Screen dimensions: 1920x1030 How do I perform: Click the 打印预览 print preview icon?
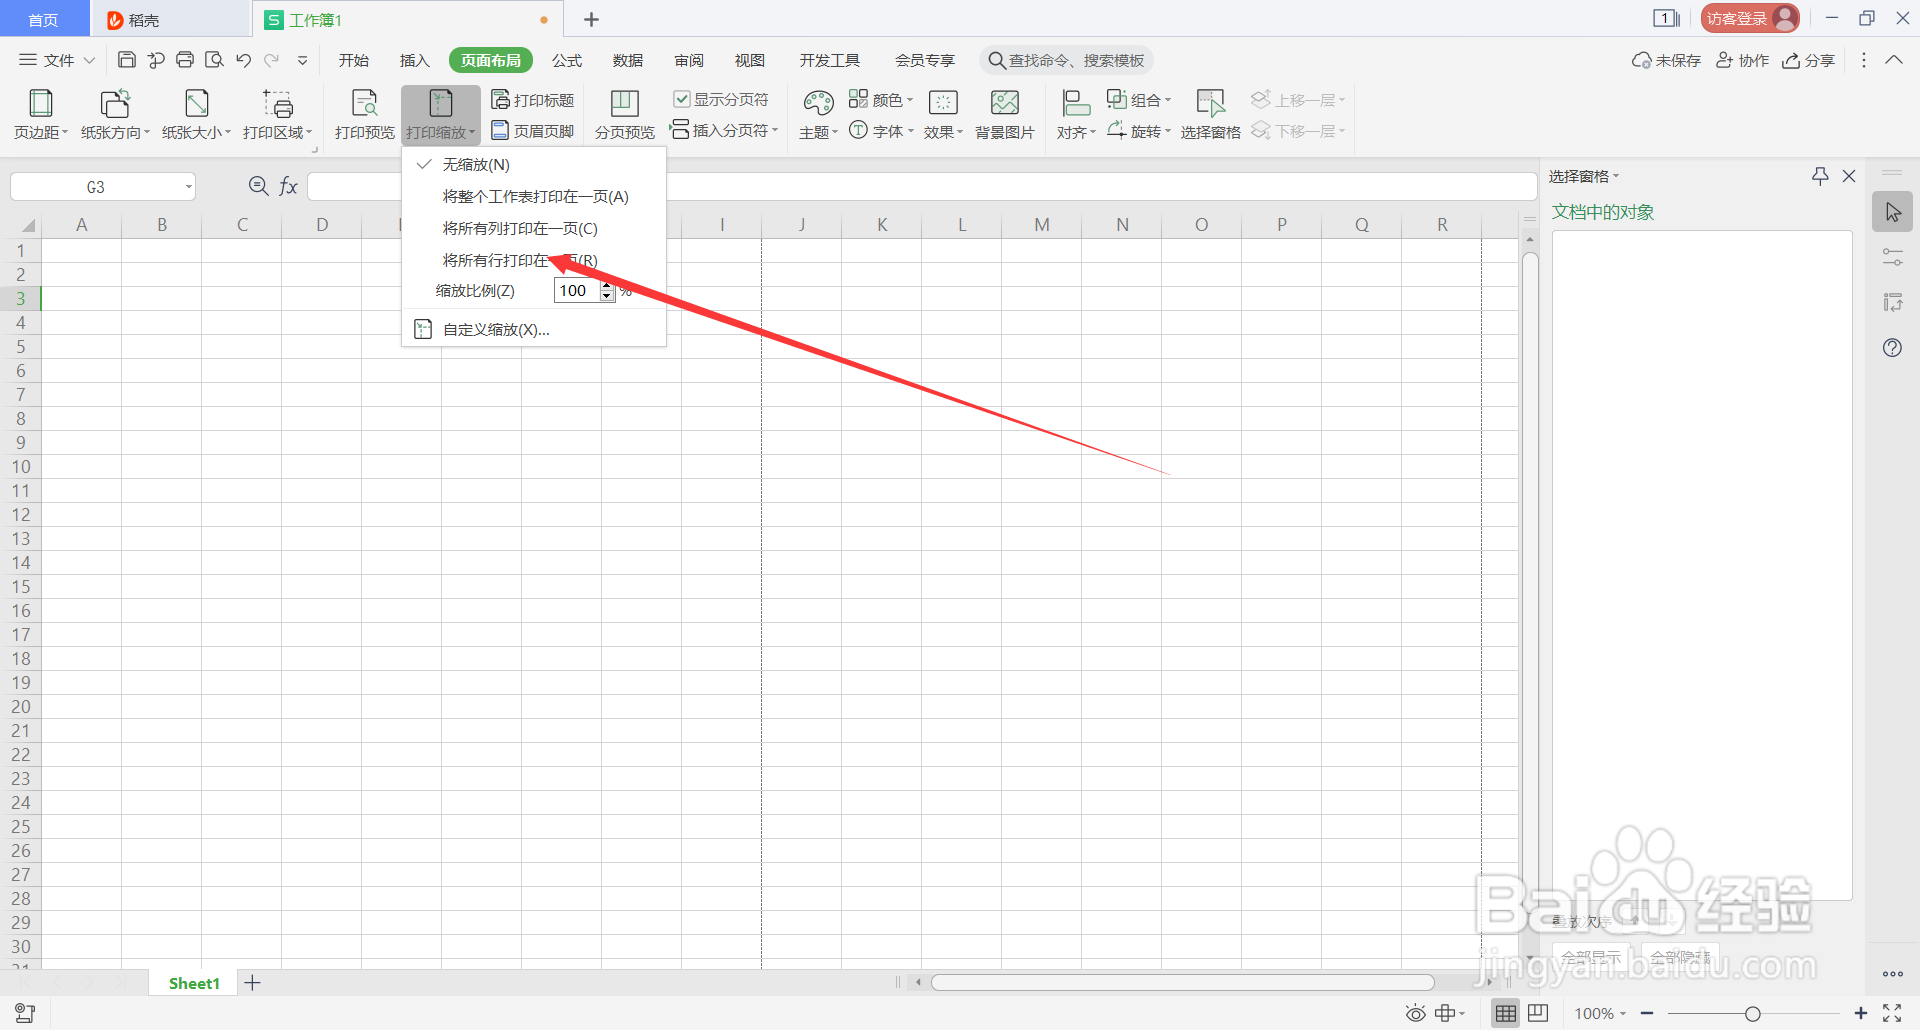click(x=364, y=104)
